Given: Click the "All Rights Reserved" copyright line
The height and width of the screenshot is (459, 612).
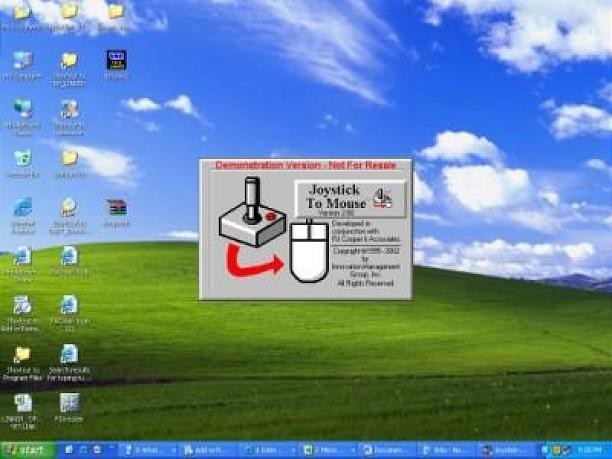Looking at the screenshot, I should [x=365, y=283].
